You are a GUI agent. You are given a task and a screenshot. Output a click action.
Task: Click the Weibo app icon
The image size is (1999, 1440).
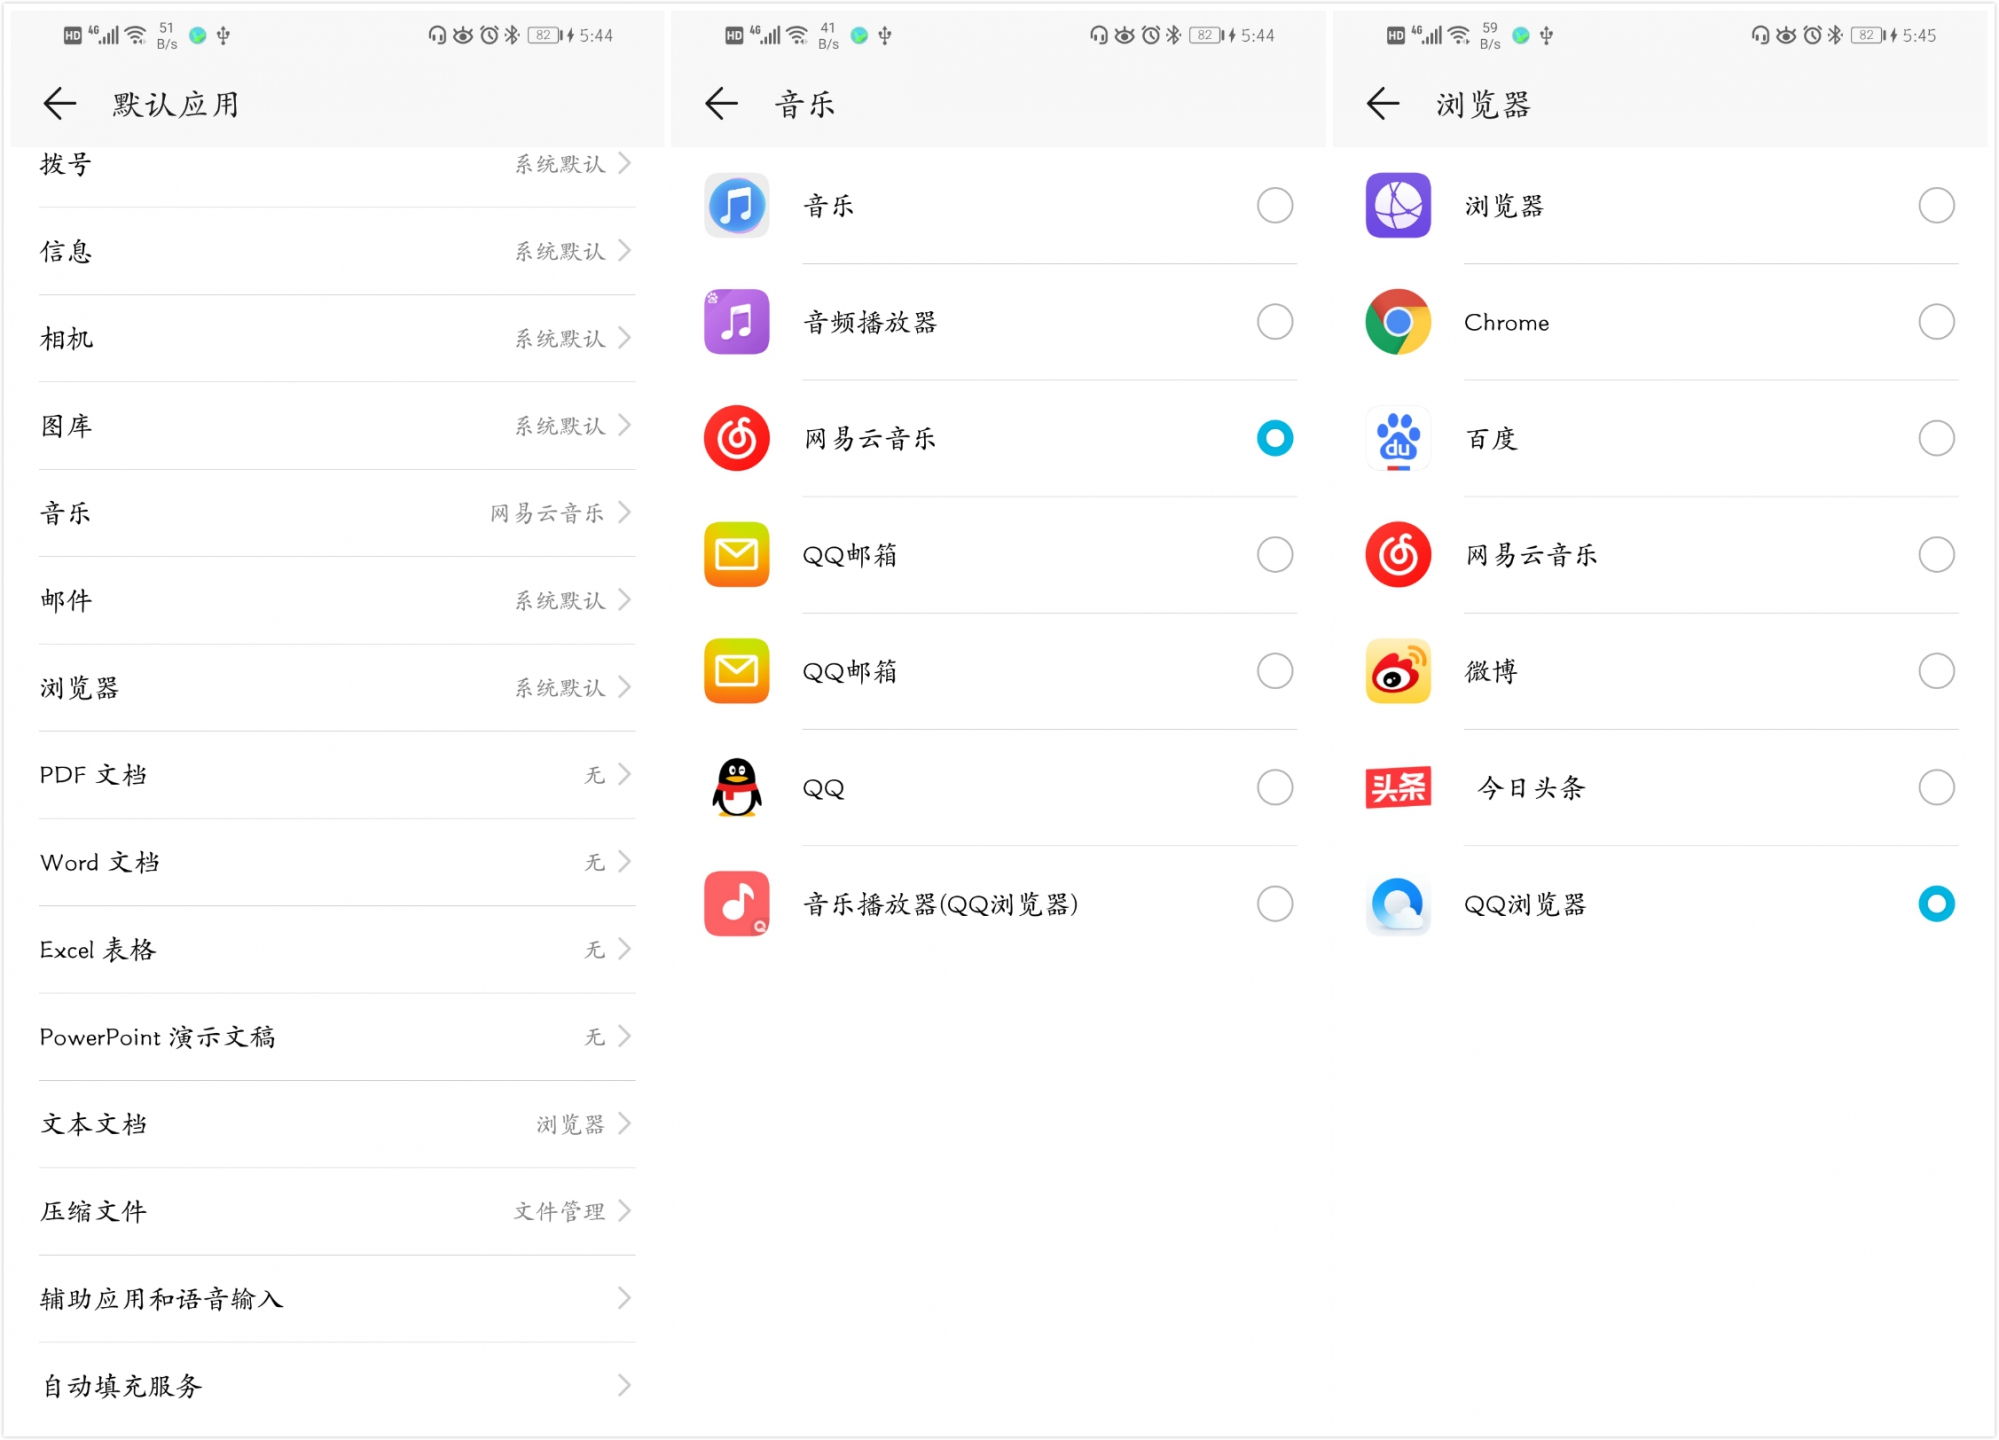point(1397,671)
